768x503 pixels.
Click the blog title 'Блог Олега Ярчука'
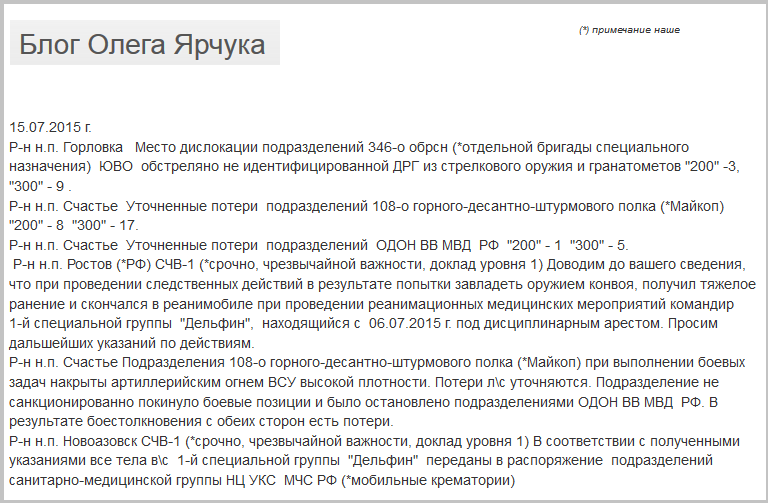coord(142,45)
